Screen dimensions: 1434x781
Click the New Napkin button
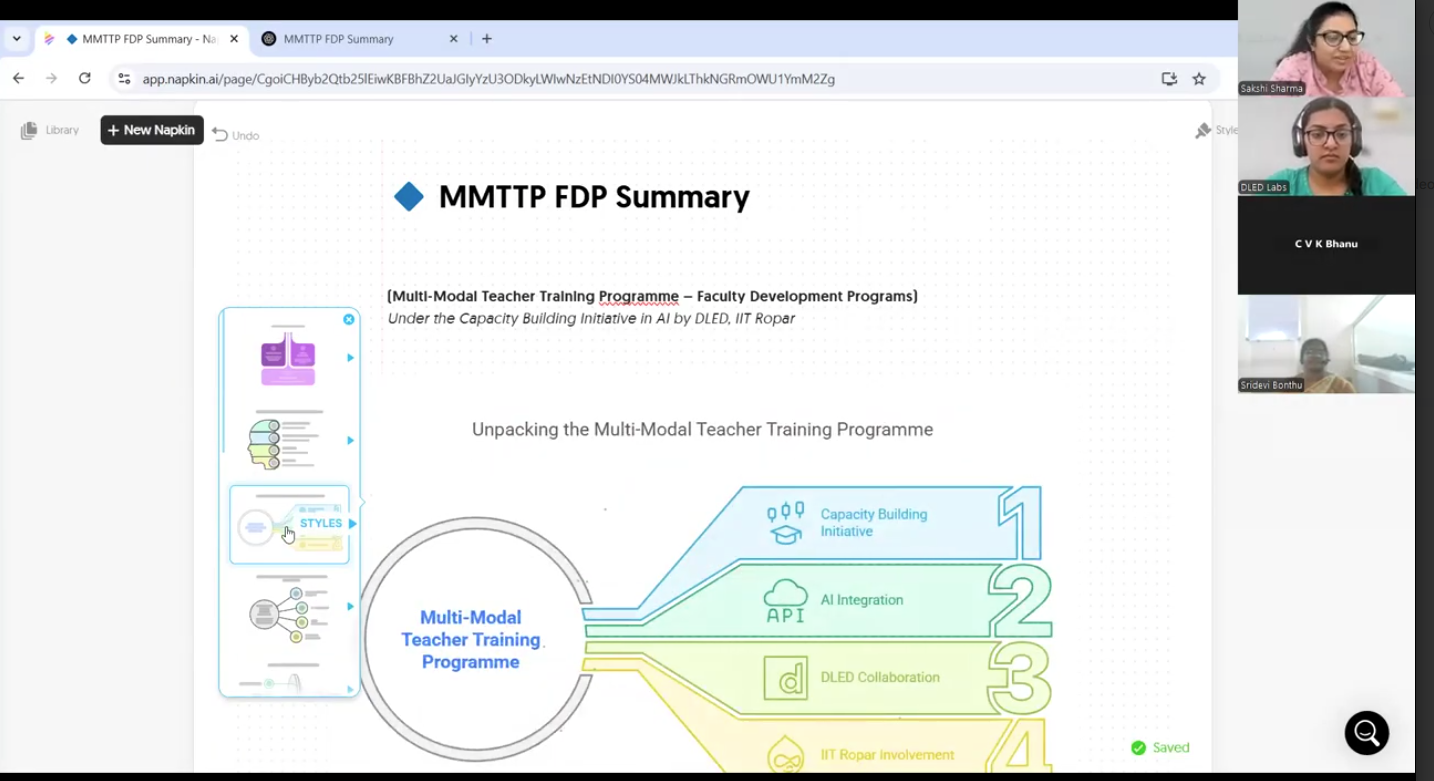pos(152,130)
